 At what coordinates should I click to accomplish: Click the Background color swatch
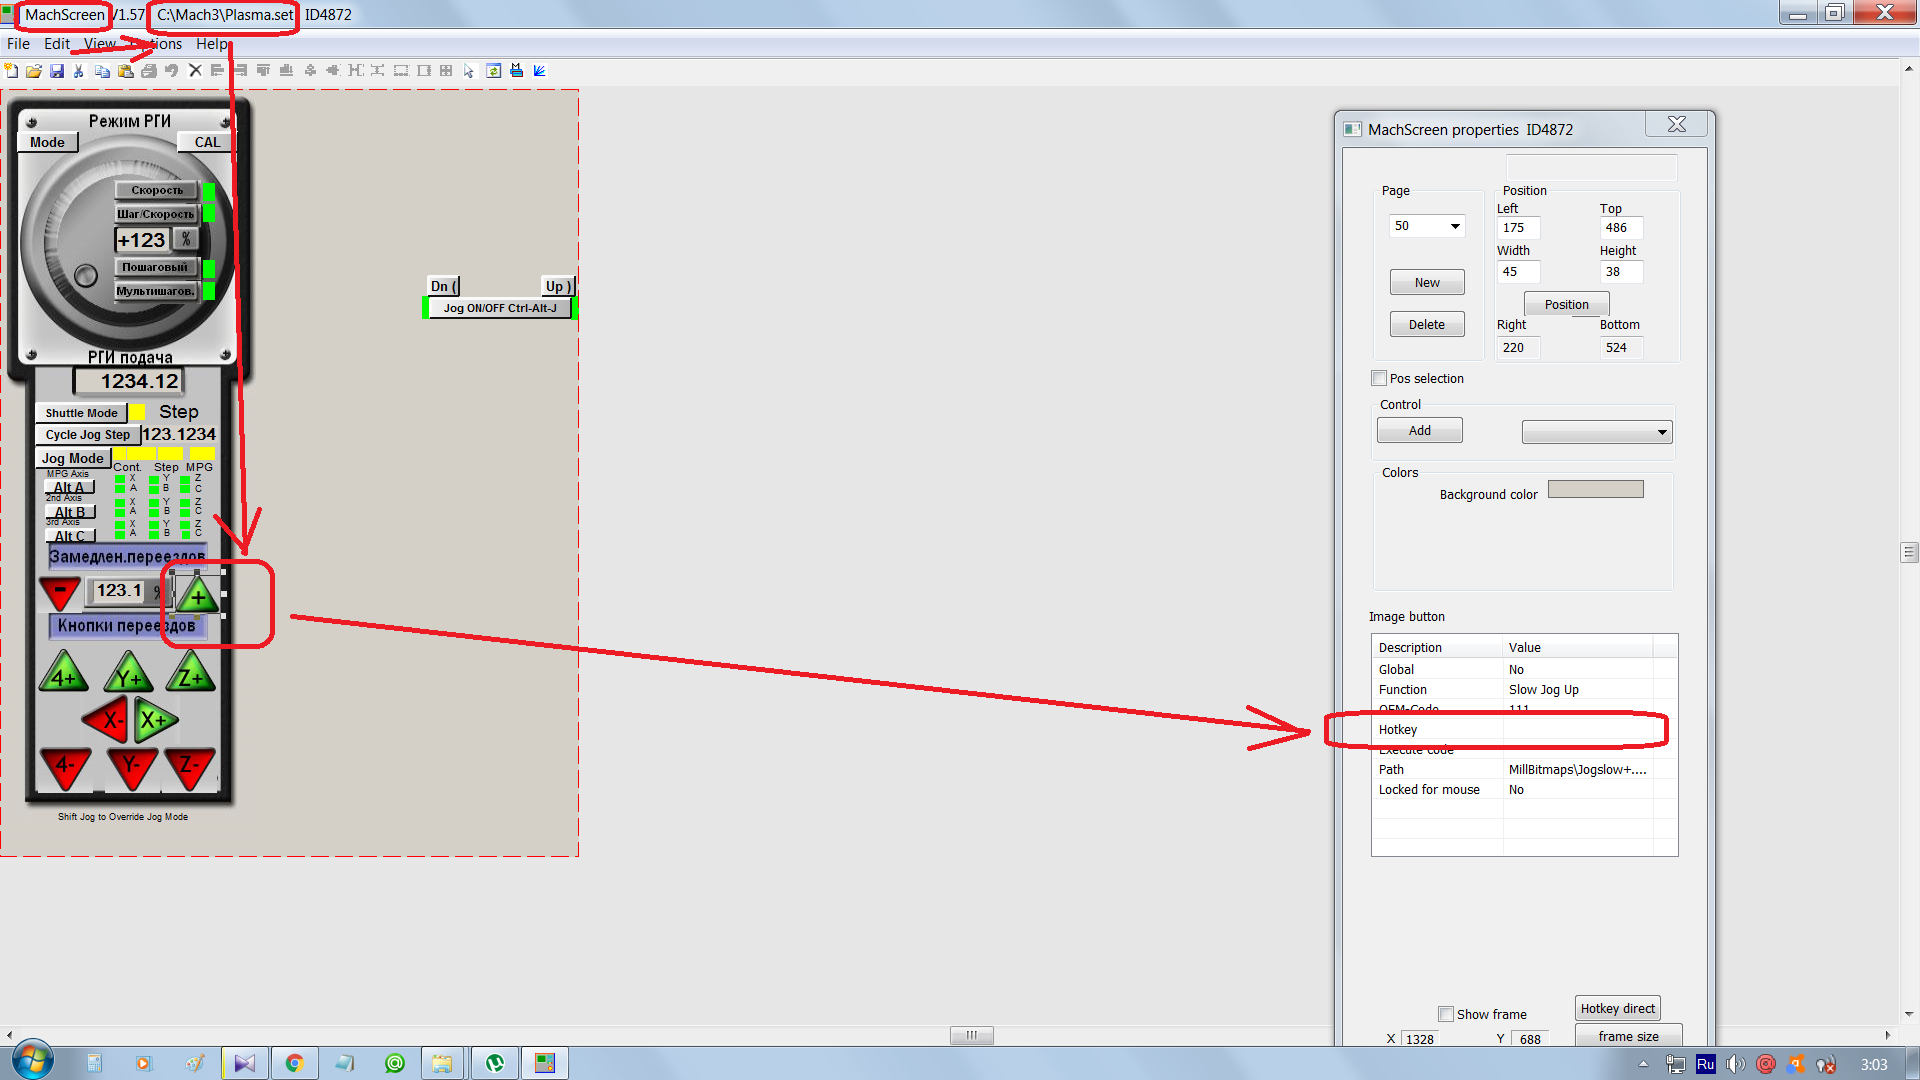click(x=1595, y=489)
